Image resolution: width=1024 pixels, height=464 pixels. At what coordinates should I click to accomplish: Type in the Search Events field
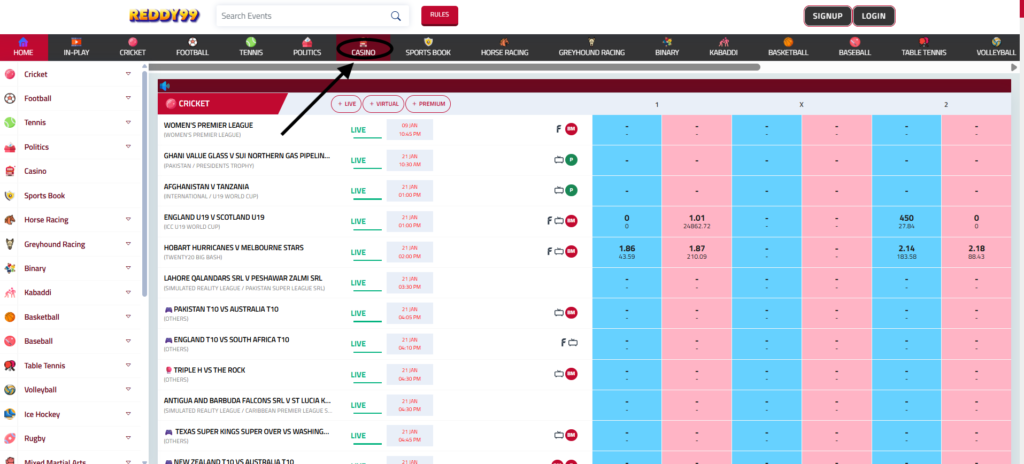coord(300,16)
